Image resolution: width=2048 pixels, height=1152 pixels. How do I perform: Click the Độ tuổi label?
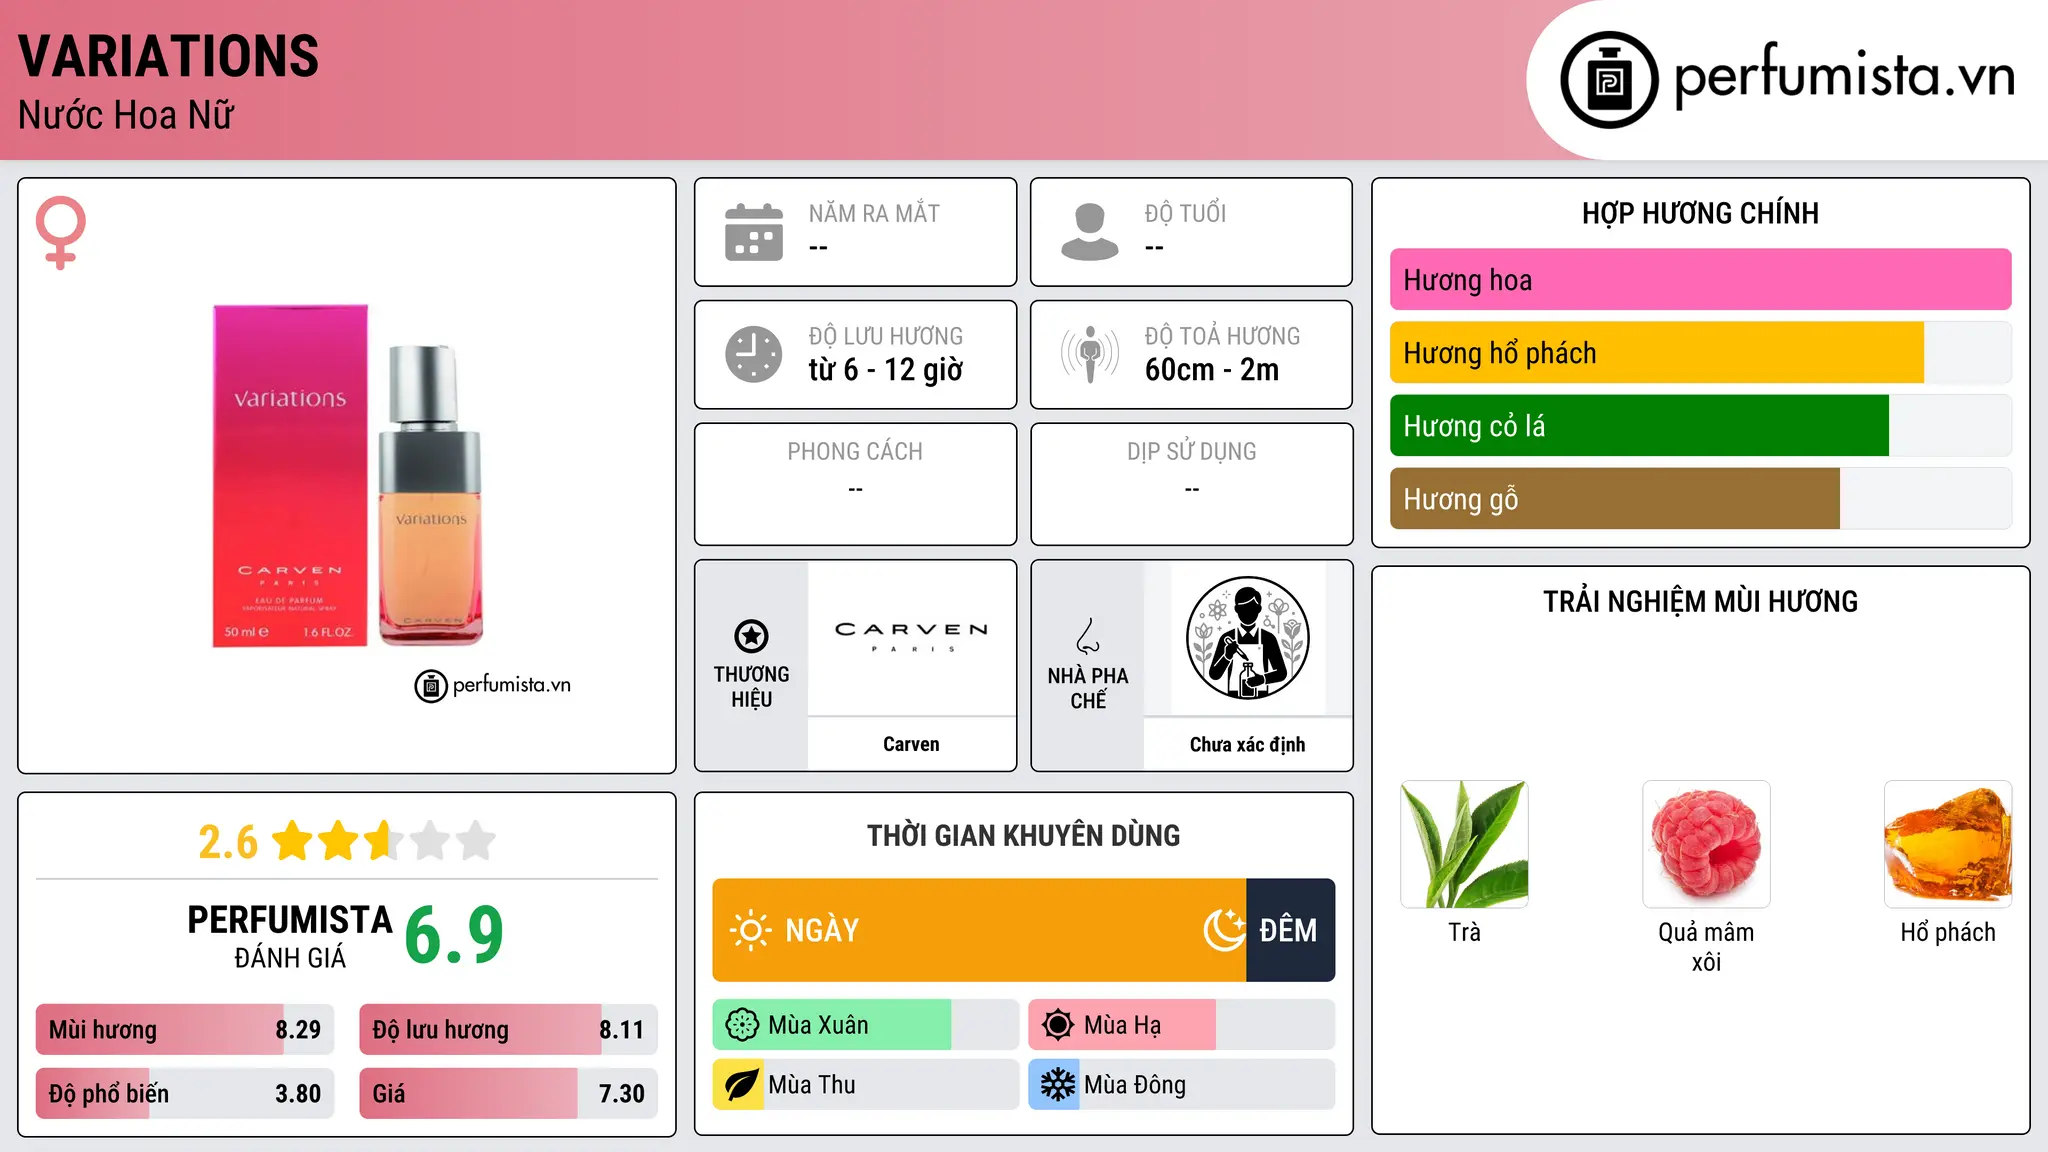(x=1185, y=213)
